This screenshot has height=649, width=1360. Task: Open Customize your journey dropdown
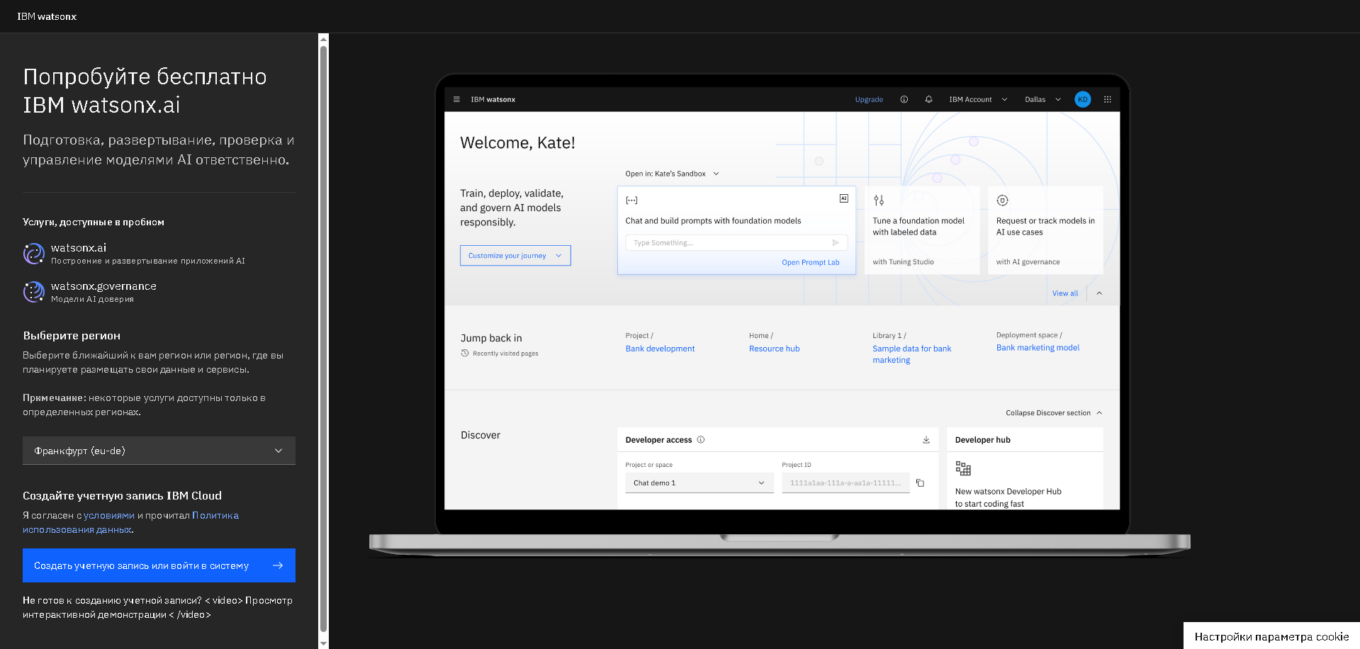click(515, 255)
